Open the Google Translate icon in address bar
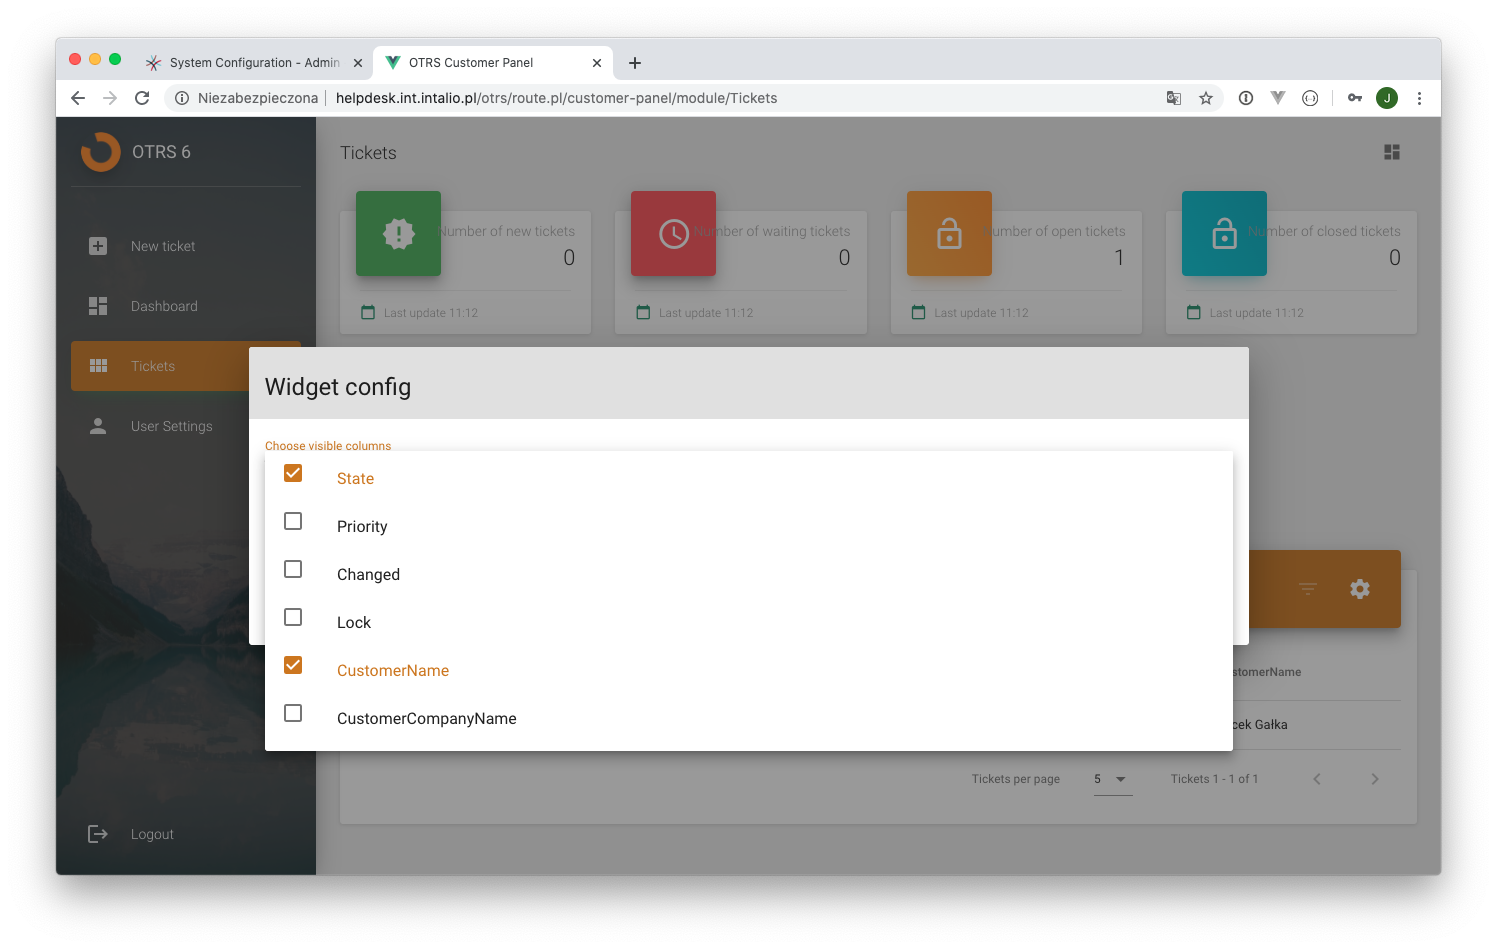Viewport: 1497px width, 949px height. pos(1174,98)
